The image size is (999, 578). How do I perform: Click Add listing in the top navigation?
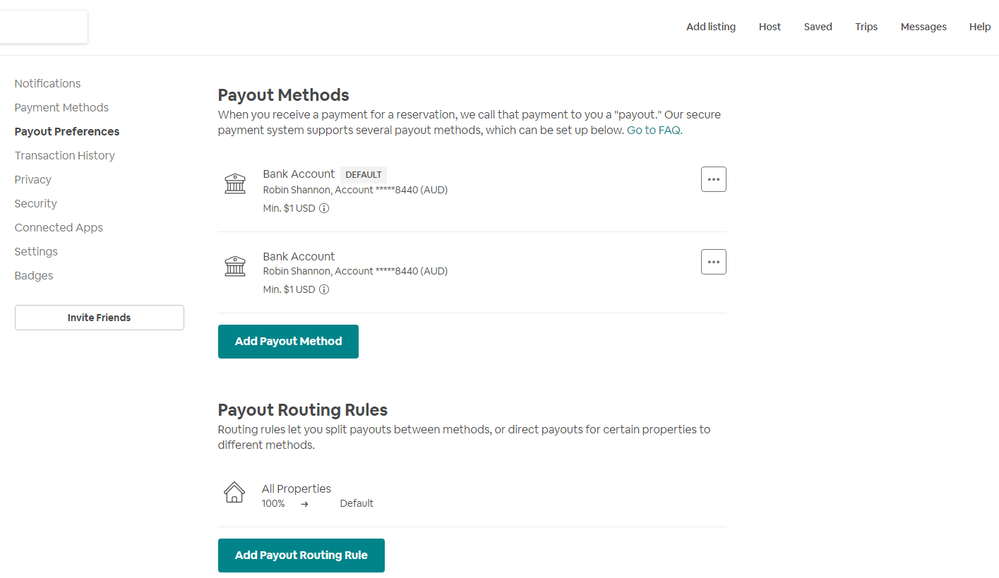(710, 27)
